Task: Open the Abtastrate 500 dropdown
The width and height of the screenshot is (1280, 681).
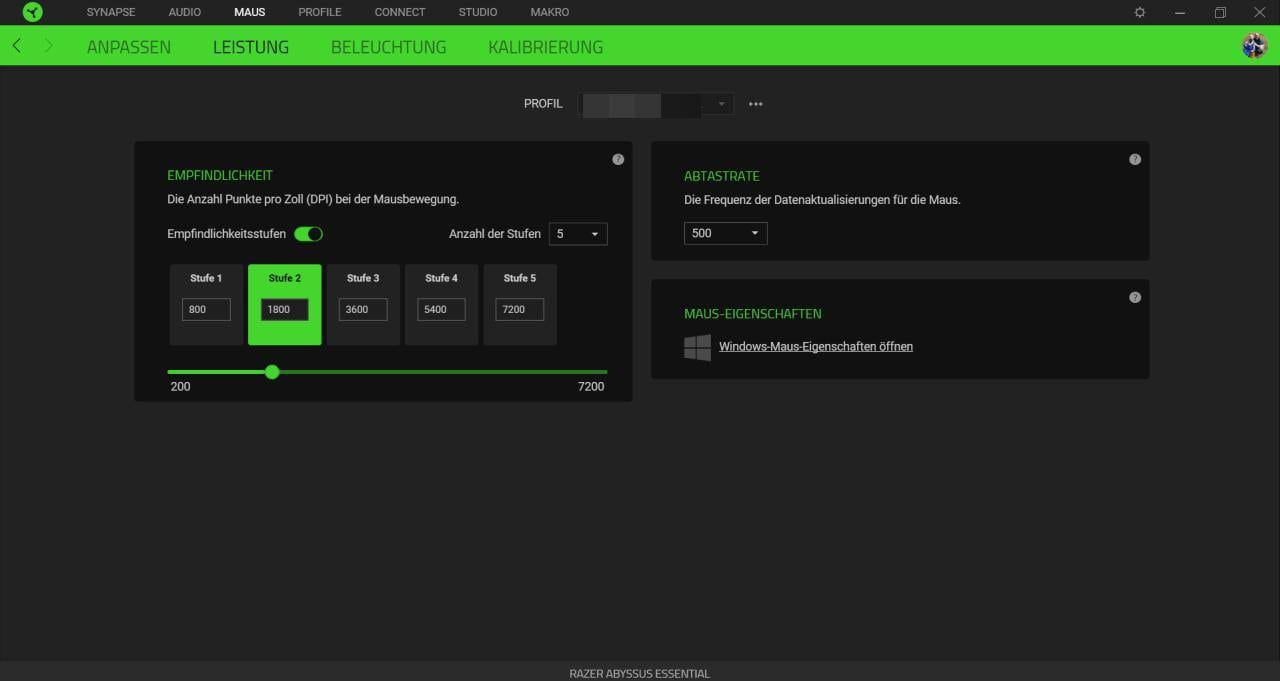Action: point(726,233)
